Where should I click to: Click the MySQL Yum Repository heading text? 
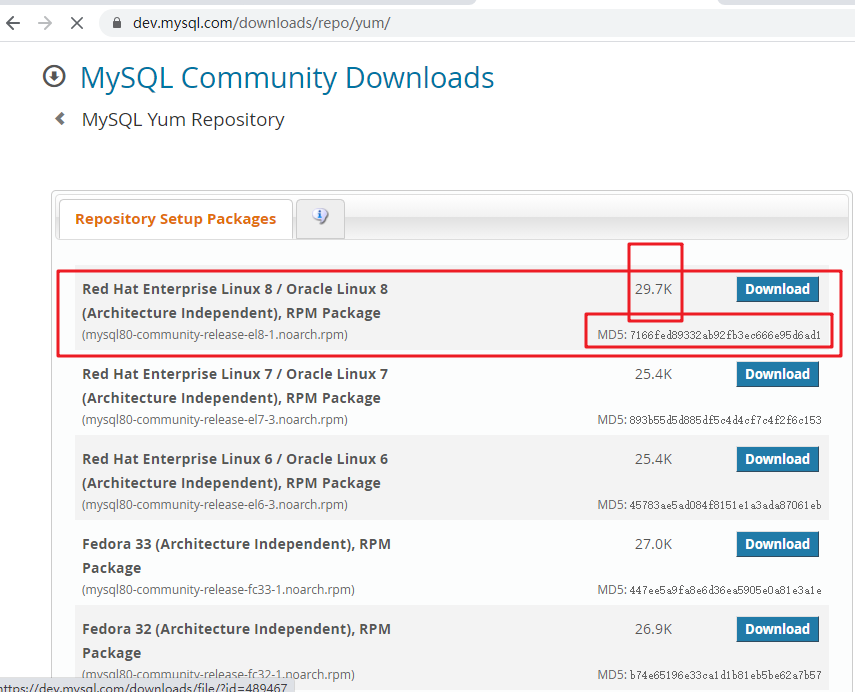183,119
